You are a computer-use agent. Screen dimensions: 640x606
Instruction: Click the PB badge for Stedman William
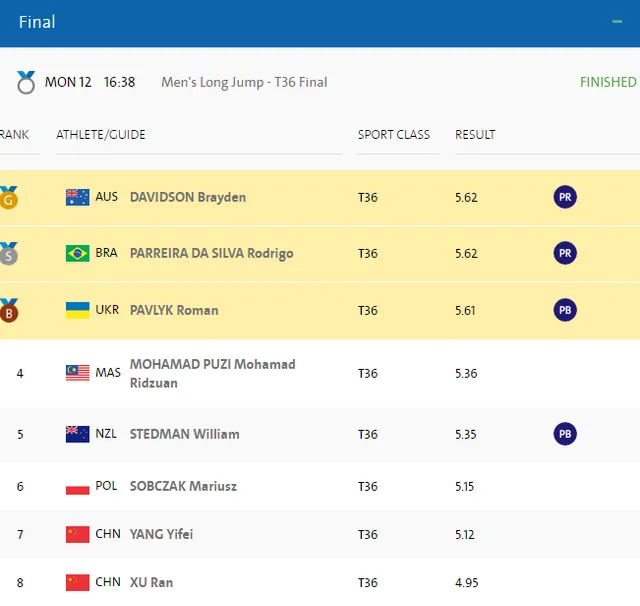click(565, 434)
